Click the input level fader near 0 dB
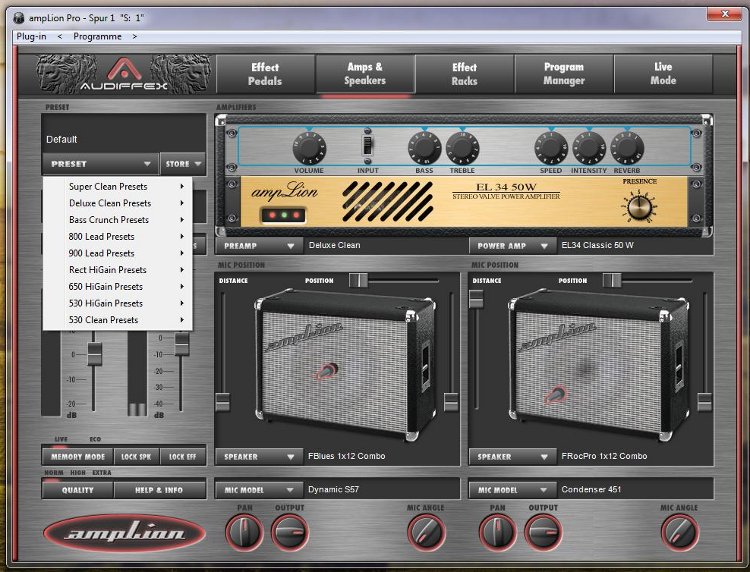 tap(94, 354)
